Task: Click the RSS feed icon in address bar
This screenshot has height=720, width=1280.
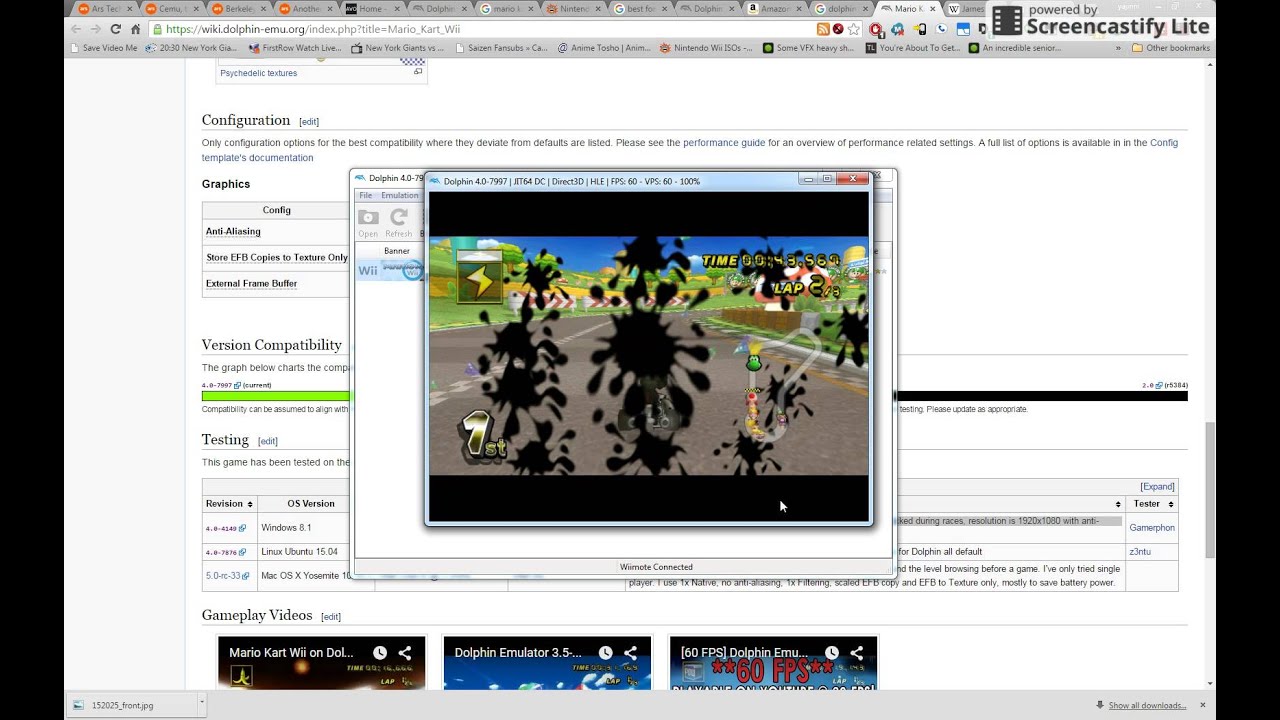Action: 823,29
